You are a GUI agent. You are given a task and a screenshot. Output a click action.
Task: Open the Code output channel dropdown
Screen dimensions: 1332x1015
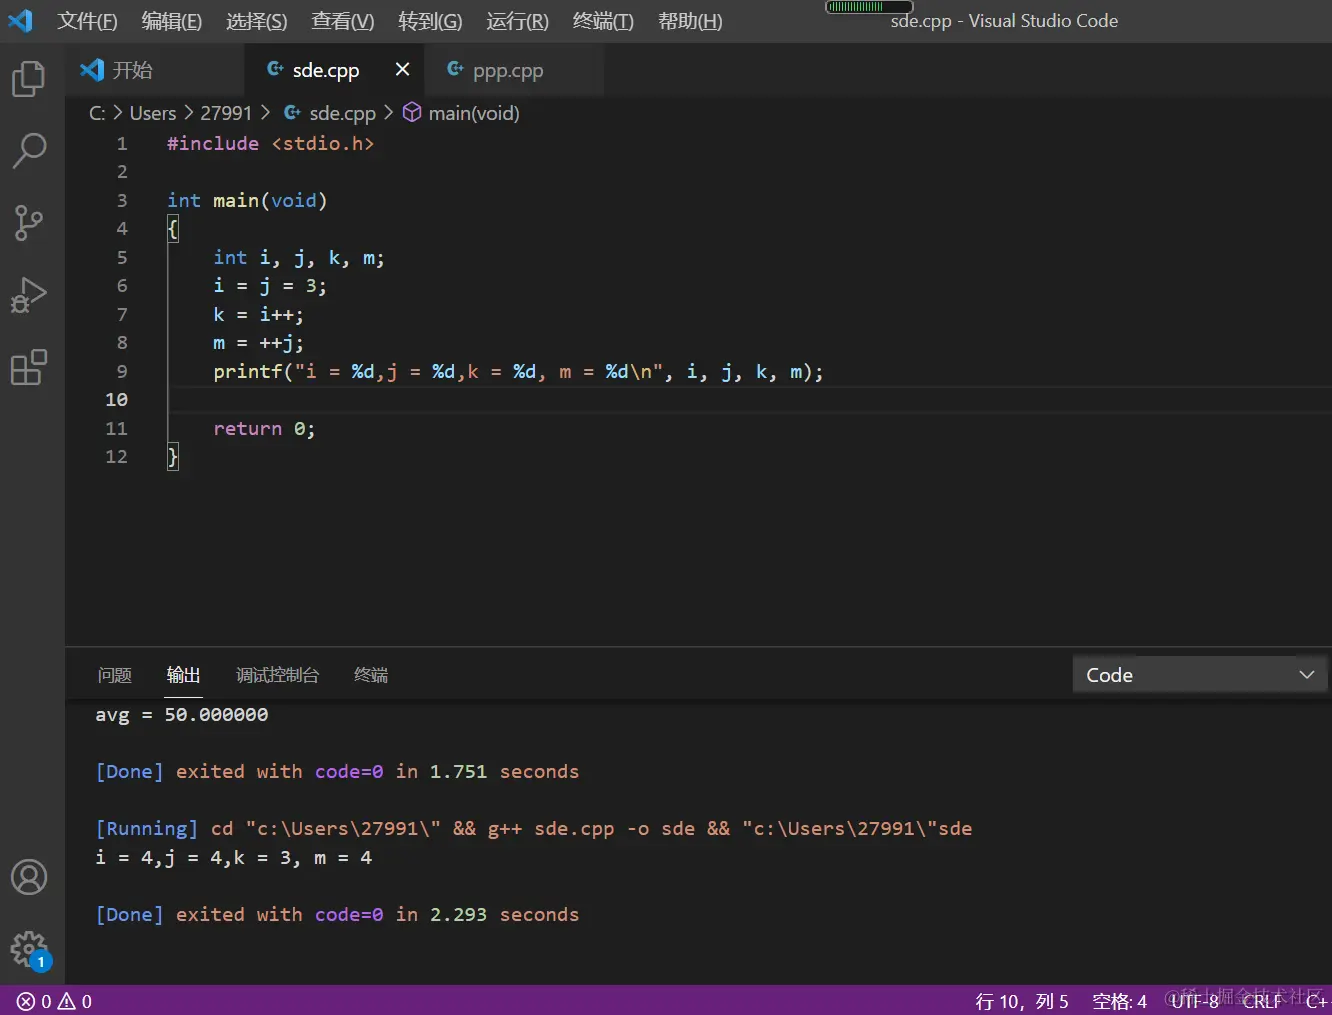point(1200,675)
